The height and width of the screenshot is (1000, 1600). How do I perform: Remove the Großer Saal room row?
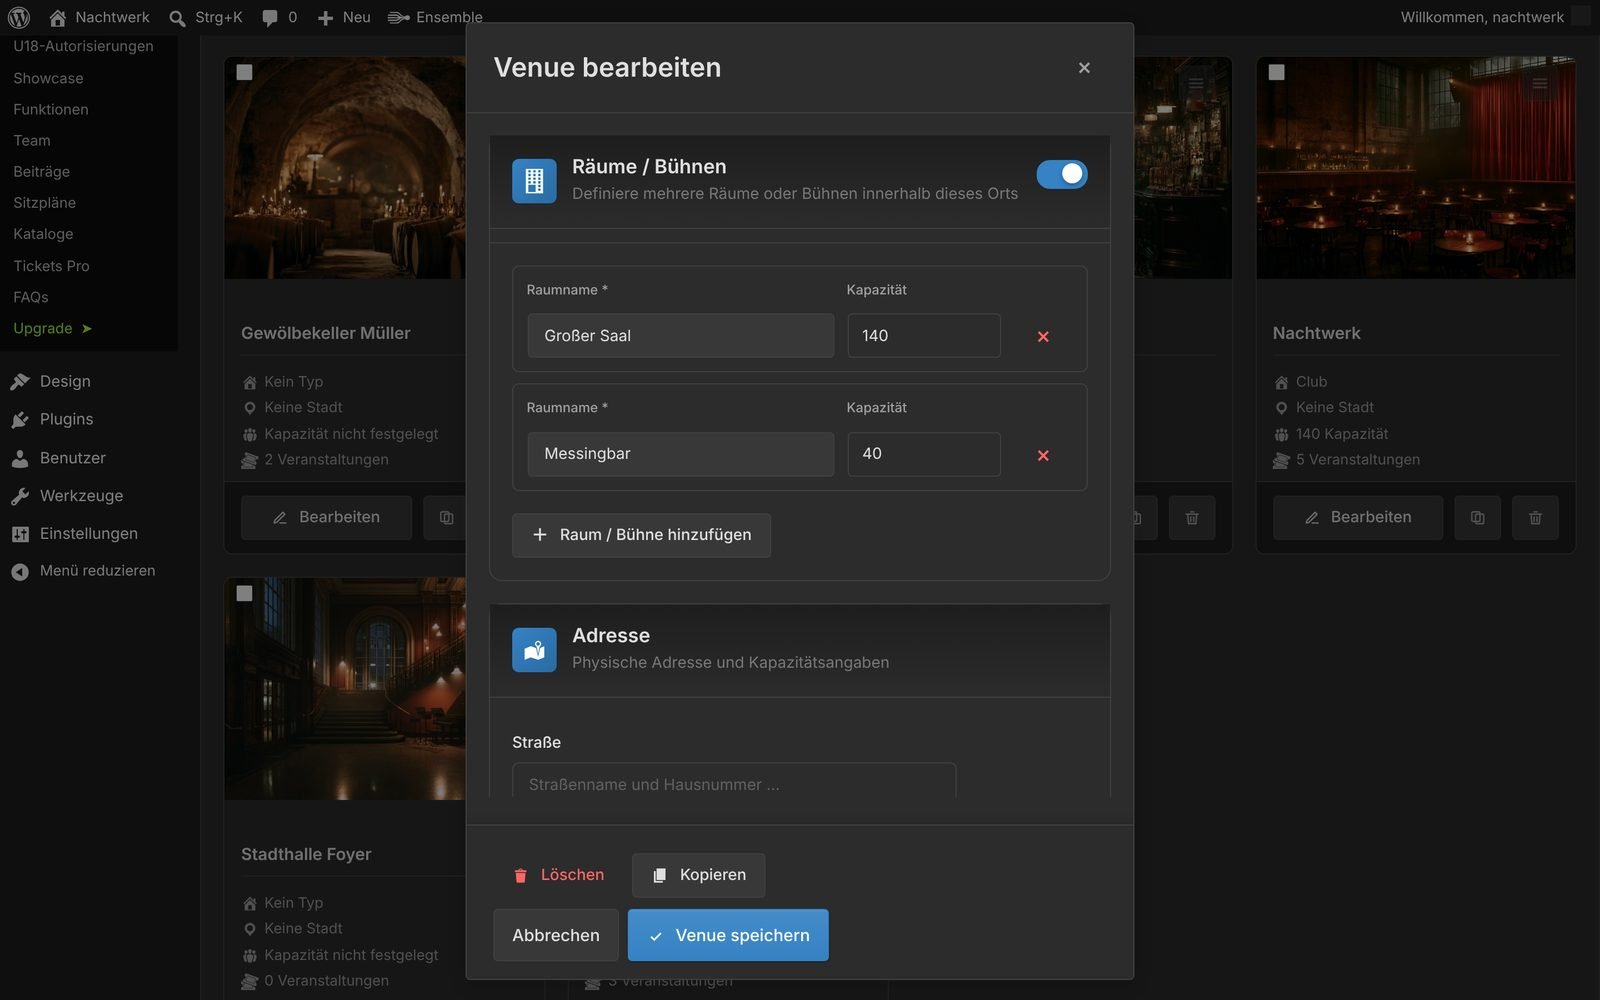(1043, 337)
